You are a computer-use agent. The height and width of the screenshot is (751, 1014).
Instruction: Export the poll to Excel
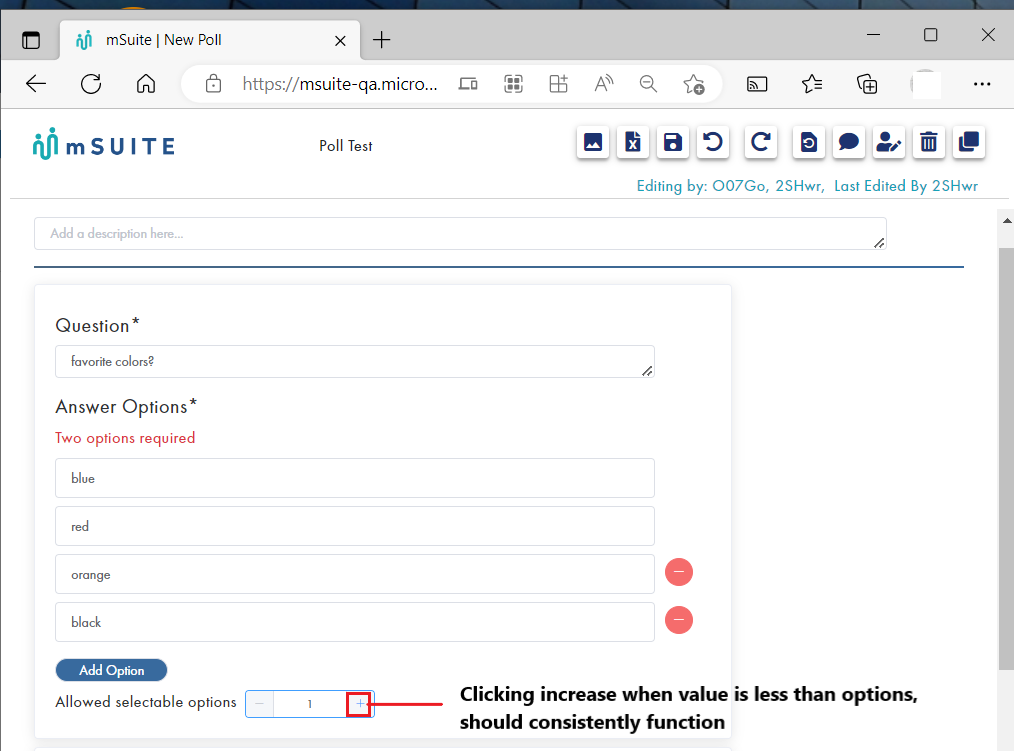(632, 142)
